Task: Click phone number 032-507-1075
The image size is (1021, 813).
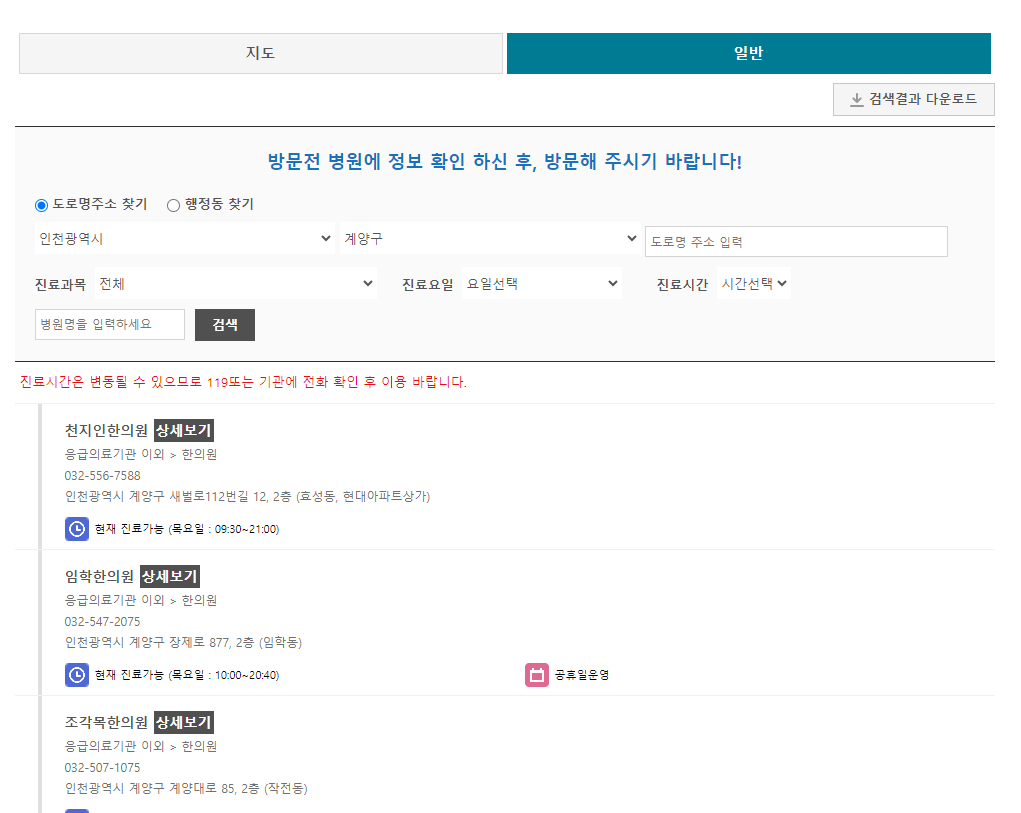Action: (102, 767)
